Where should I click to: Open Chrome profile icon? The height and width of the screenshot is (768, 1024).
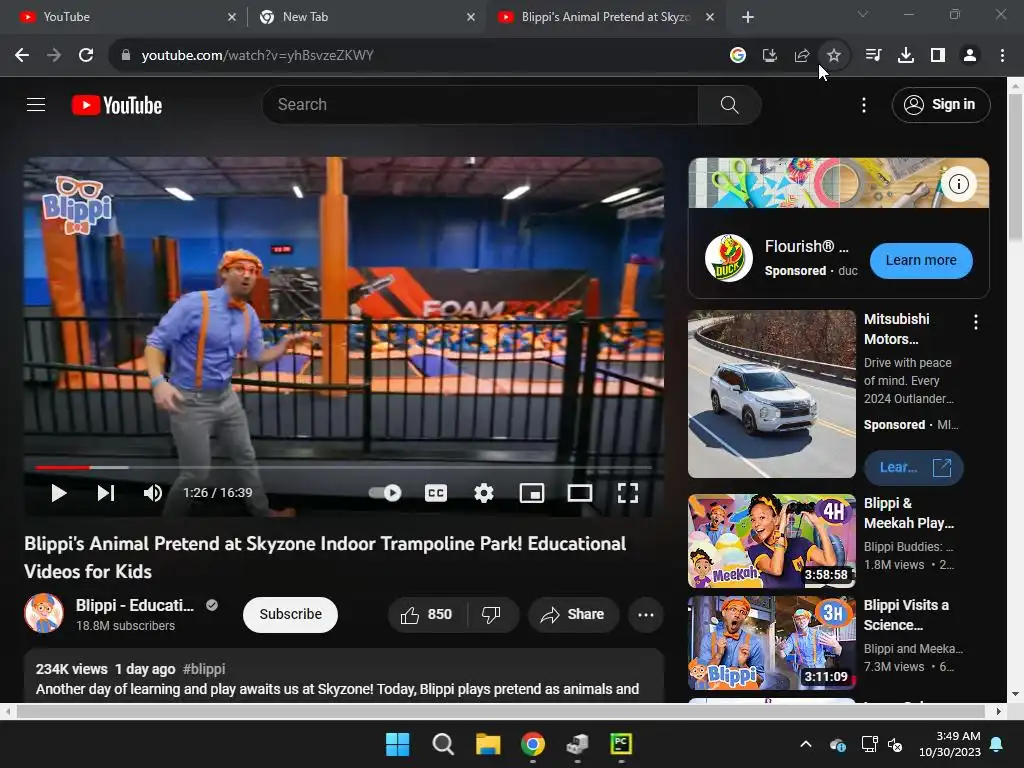(970, 56)
